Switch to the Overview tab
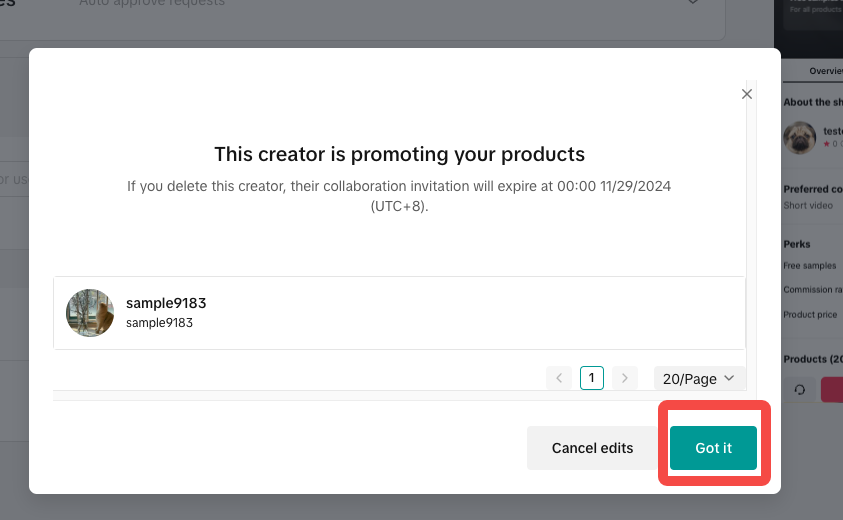The image size is (843, 520). tap(826, 71)
